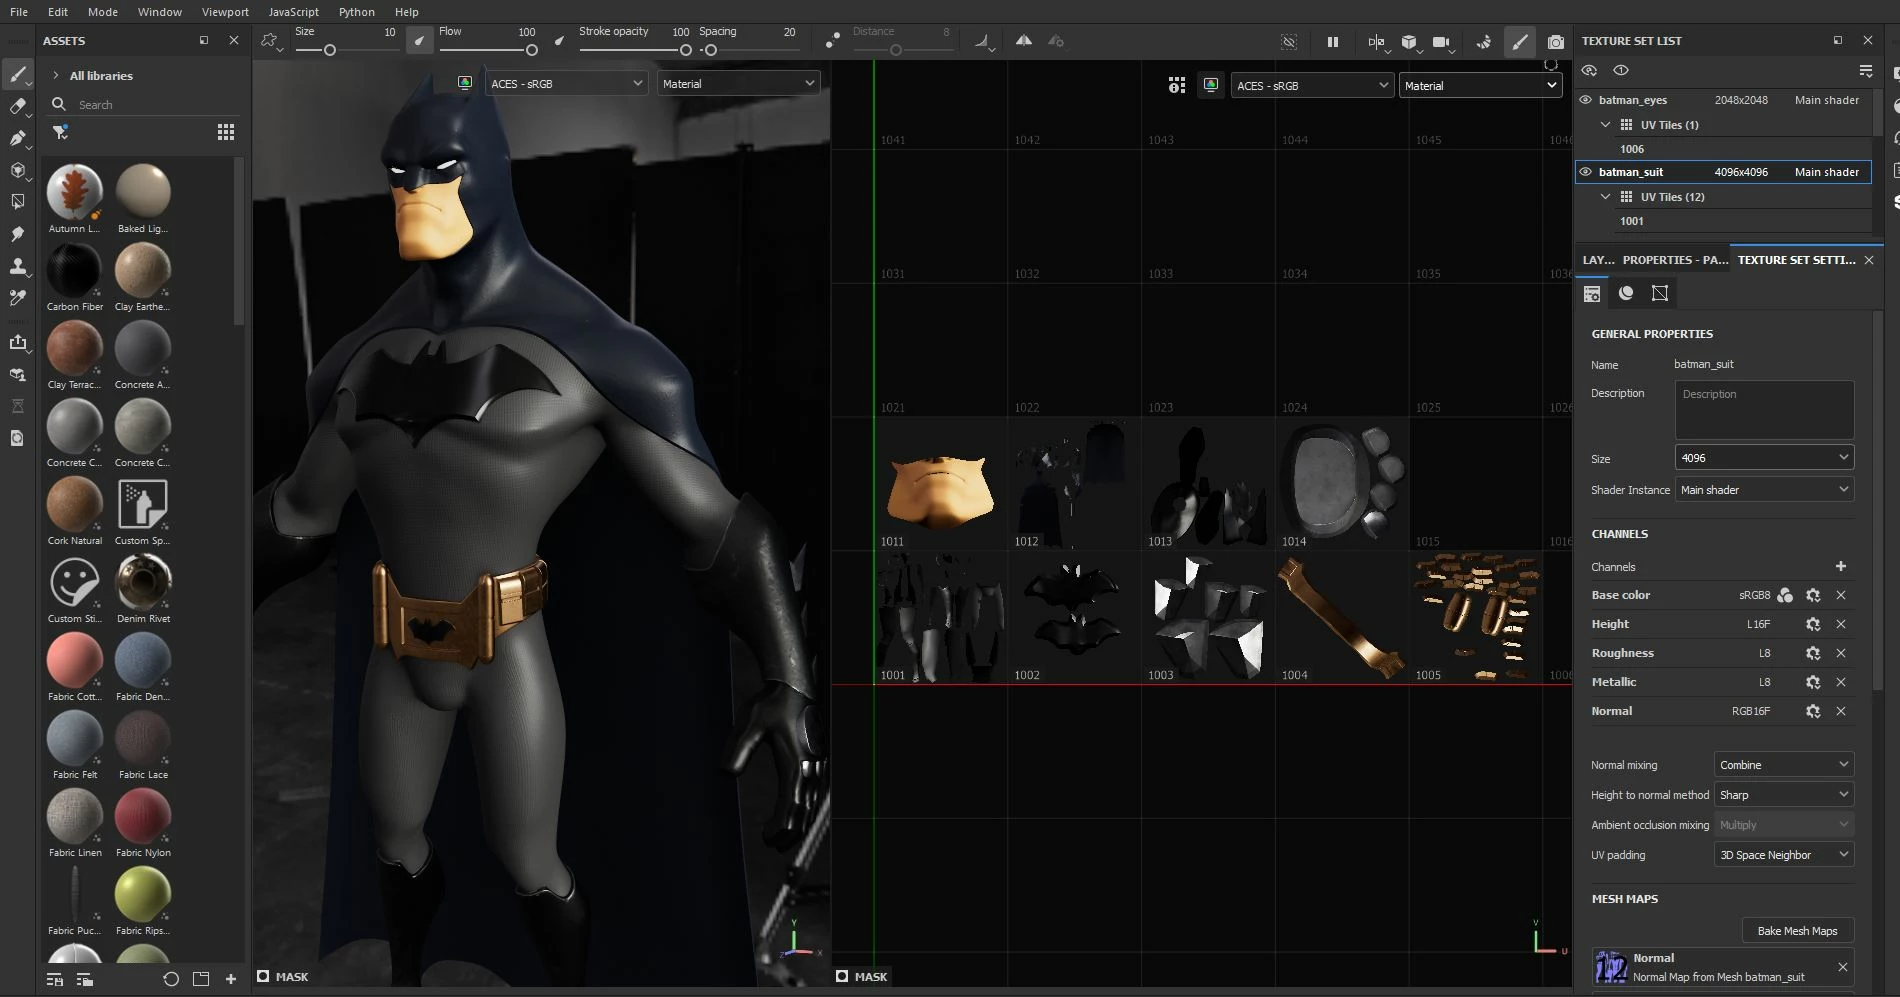
Task: Toggle visibility of batman_suit texture set
Action: 1585,172
